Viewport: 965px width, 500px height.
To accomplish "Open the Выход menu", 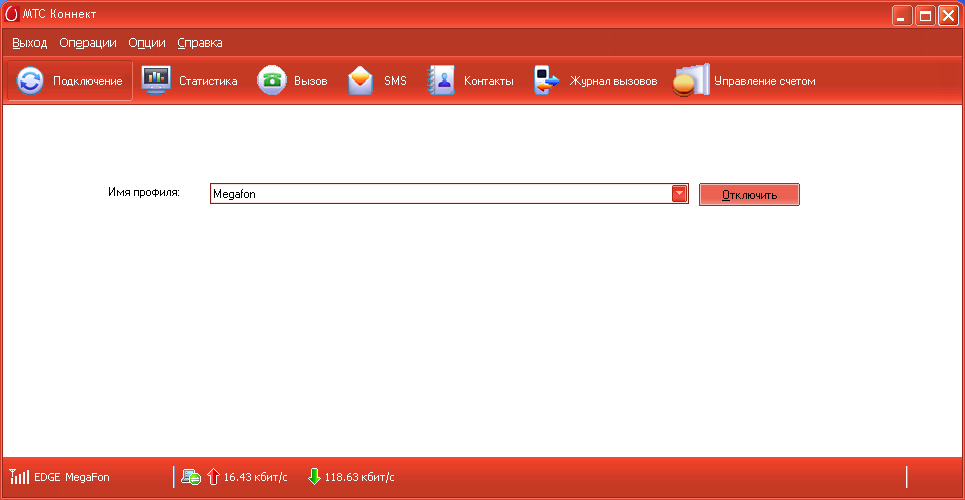I will pyautogui.click(x=30, y=43).
